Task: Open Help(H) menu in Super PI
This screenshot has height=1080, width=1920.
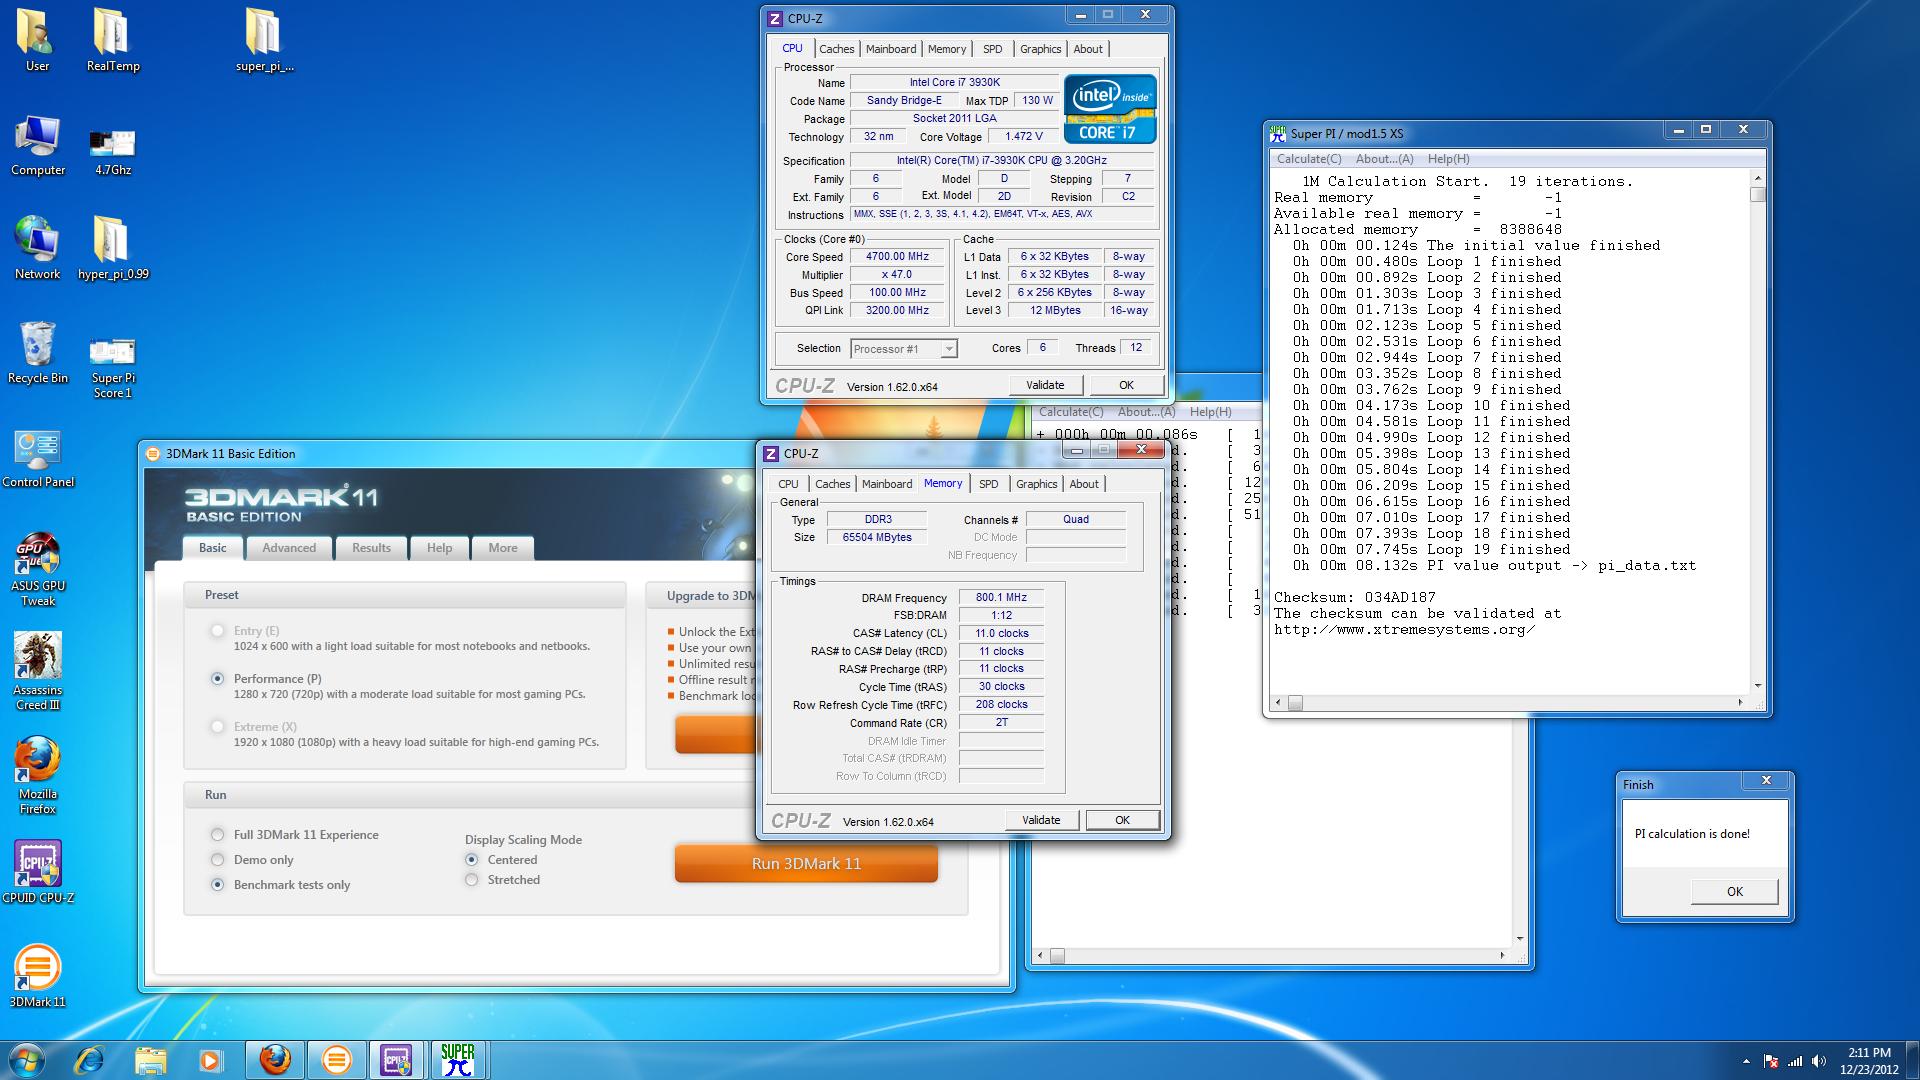Action: click(x=1448, y=159)
